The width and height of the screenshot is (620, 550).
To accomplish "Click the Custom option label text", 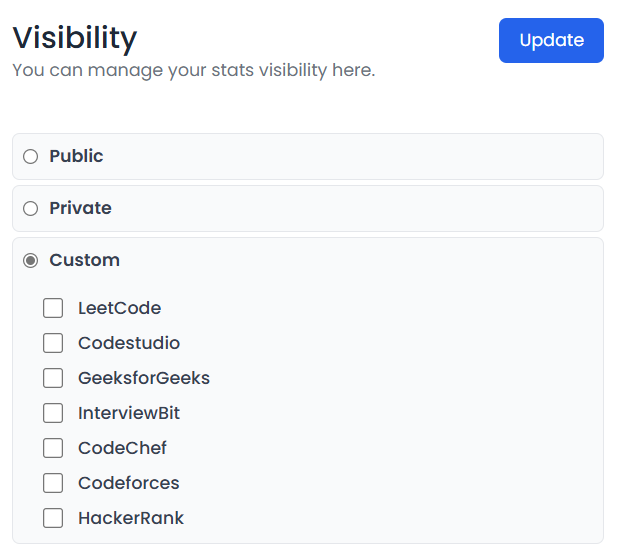I will point(84,260).
